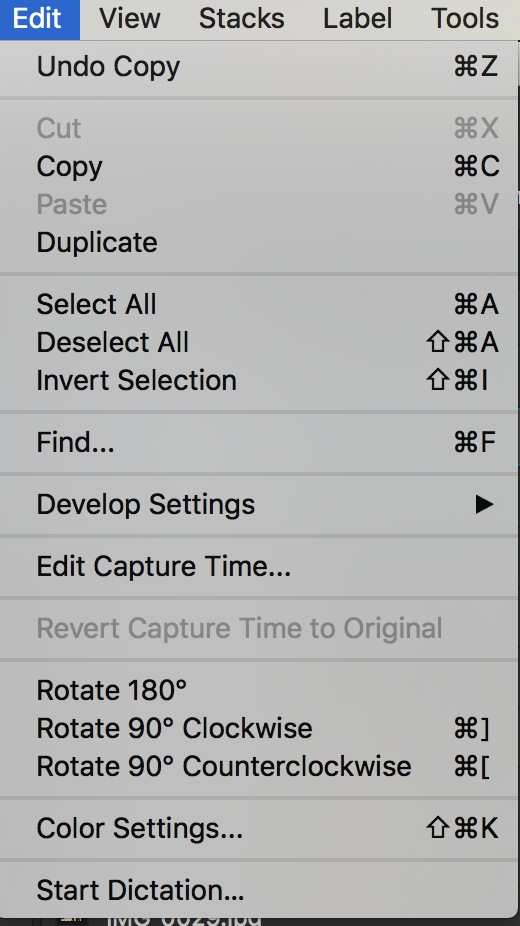Open the View menu
The height and width of the screenshot is (926, 520).
pos(130,19)
